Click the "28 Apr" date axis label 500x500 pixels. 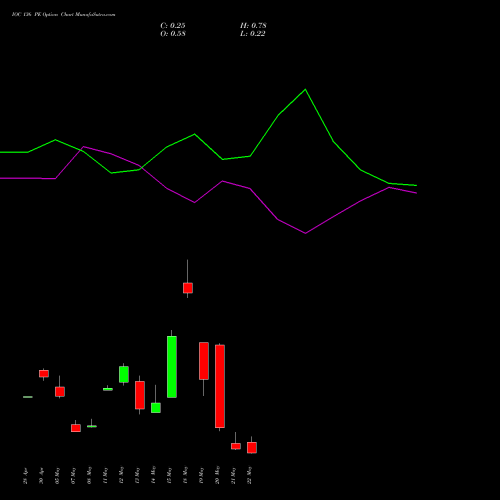[26, 476]
